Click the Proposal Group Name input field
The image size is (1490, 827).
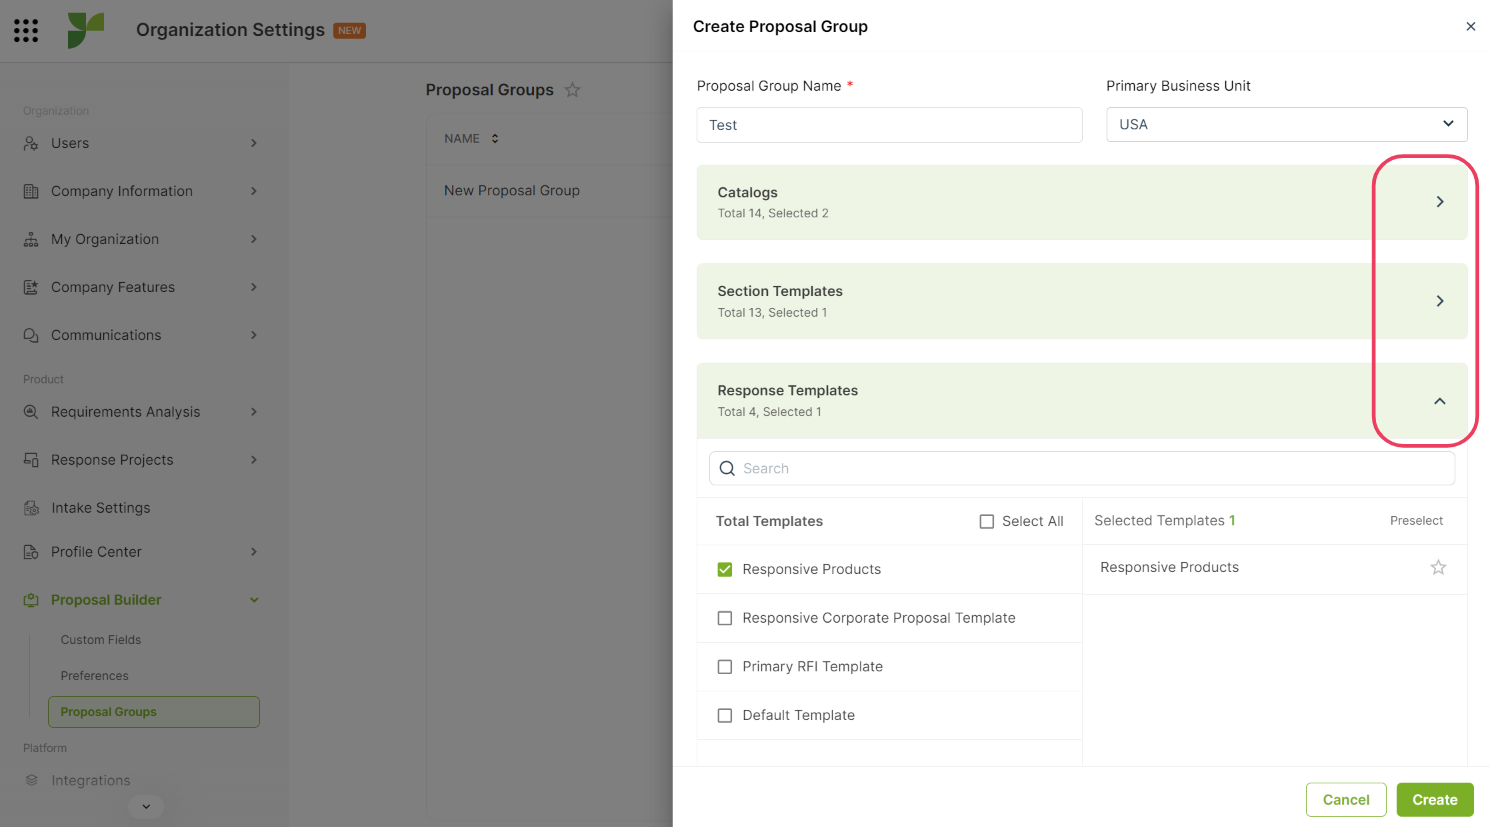tap(890, 125)
